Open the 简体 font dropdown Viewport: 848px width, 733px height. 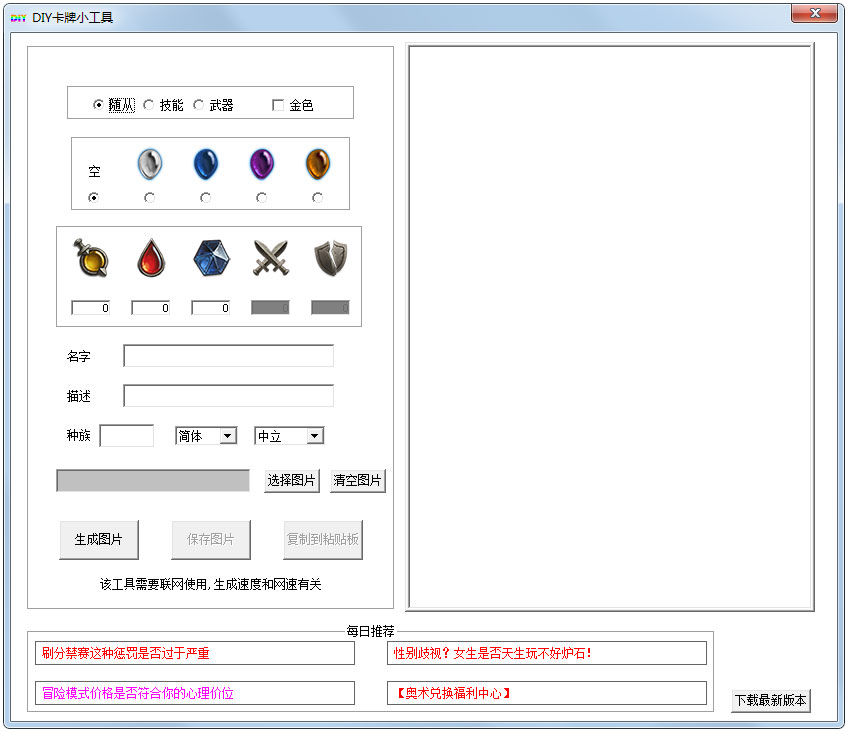click(x=206, y=435)
